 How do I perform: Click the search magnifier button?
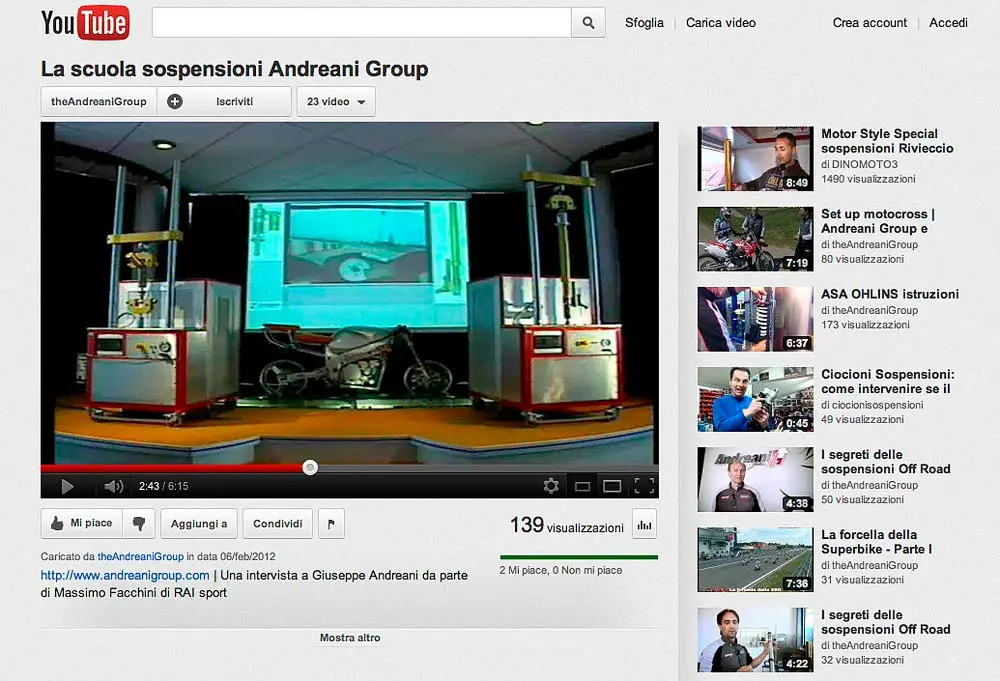coord(588,22)
